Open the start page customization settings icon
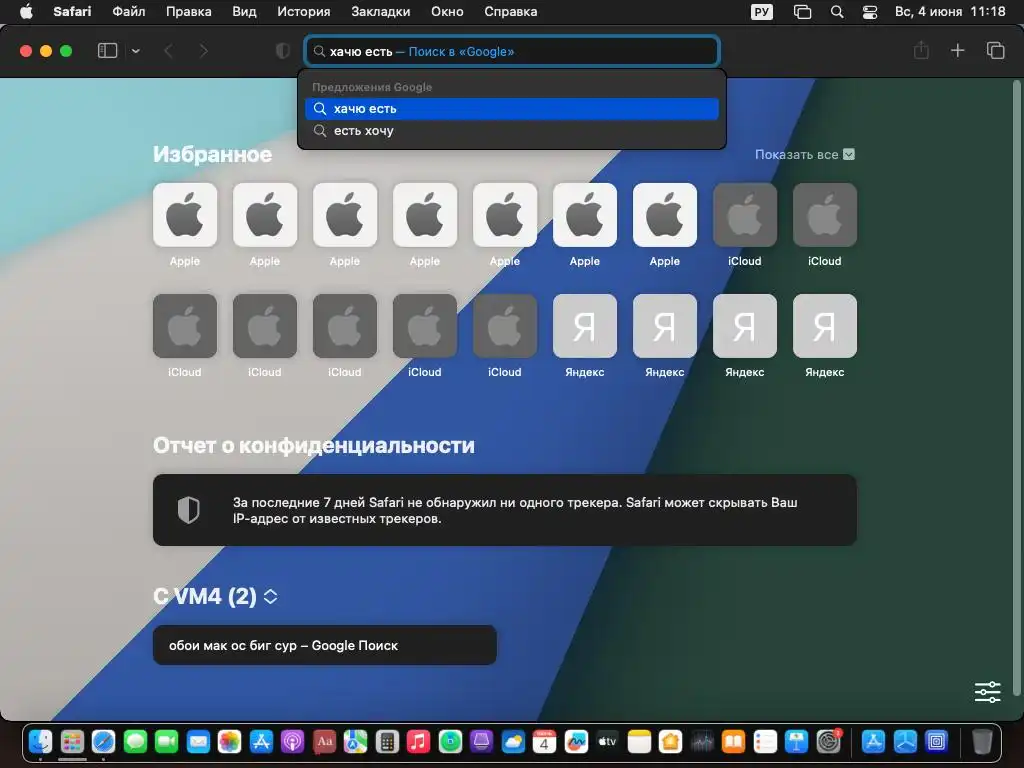This screenshot has width=1024, height=768. (987, 692)
